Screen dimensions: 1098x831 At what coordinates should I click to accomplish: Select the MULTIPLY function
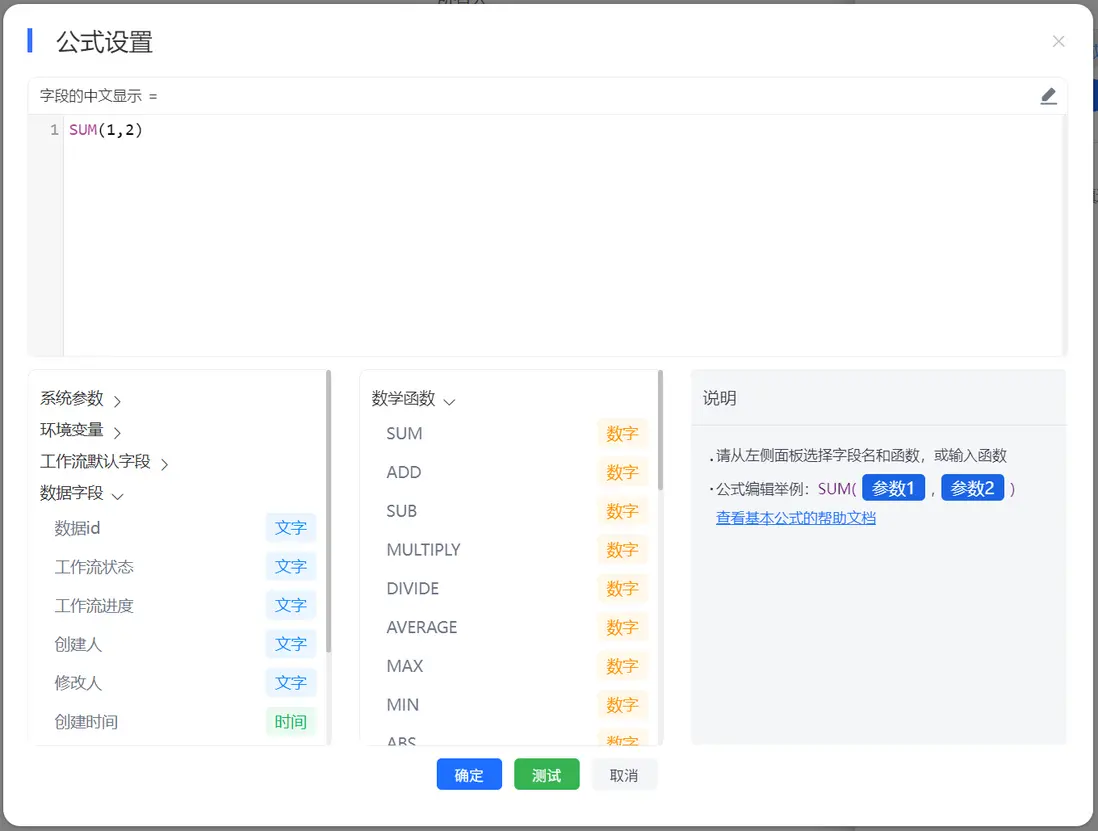click(x=421, y=549)
